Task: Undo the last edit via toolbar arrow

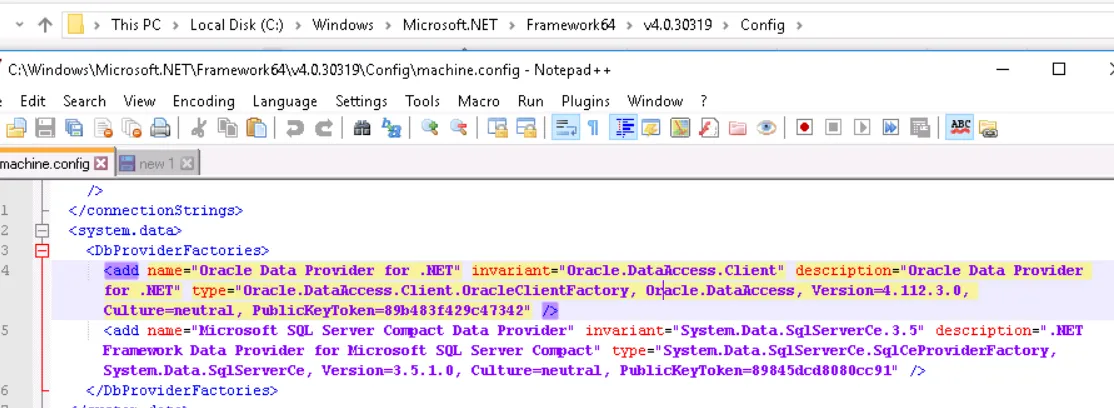Action: pos(294,128)
